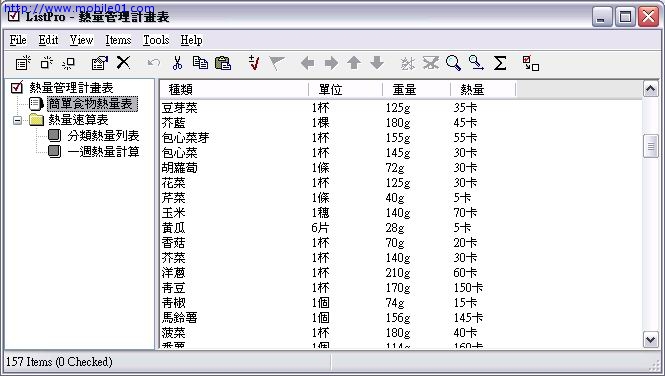Click the 150卡 calorie value

(468, 288)
